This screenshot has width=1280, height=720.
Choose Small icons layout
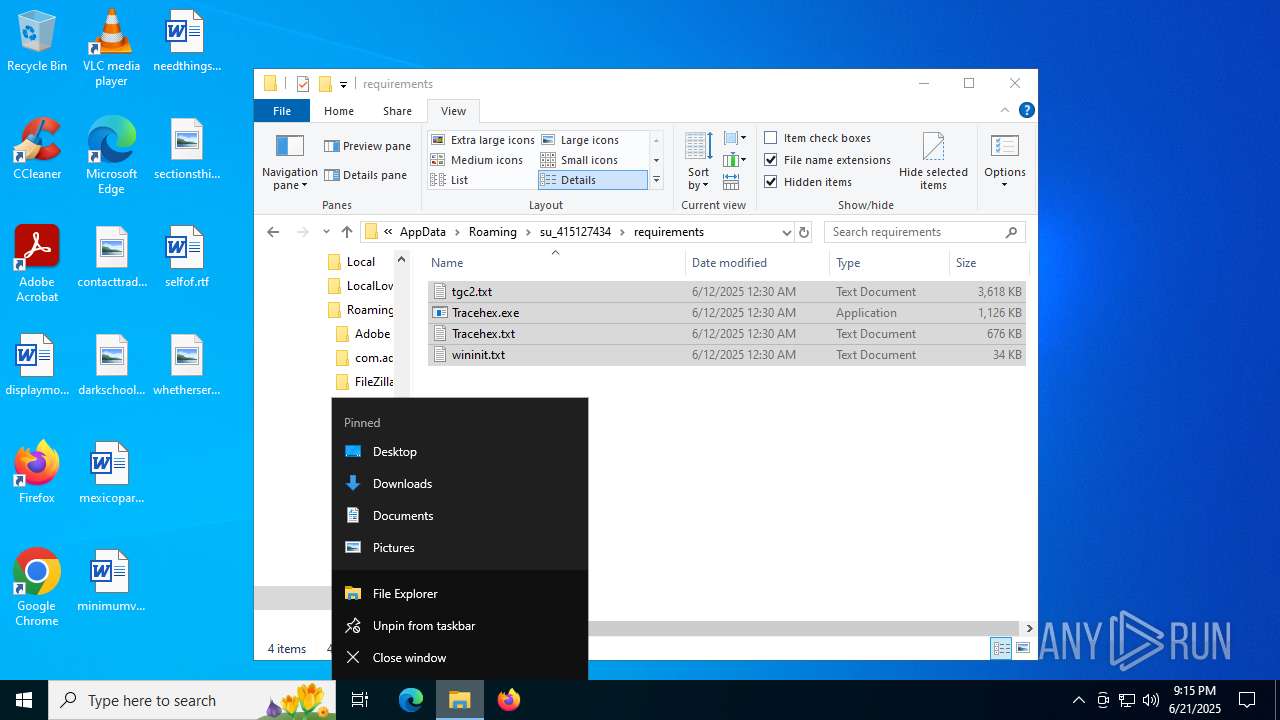pos(579,160)
